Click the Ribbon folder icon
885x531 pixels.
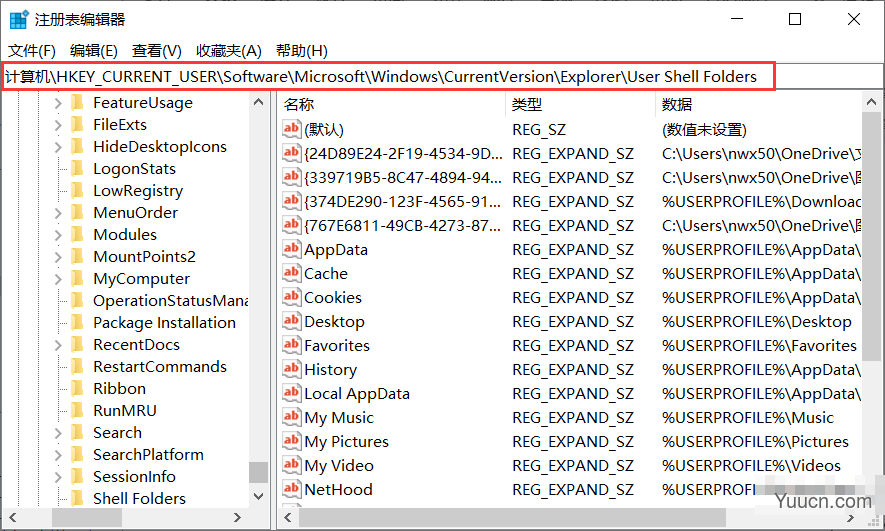tap(78, 389)
